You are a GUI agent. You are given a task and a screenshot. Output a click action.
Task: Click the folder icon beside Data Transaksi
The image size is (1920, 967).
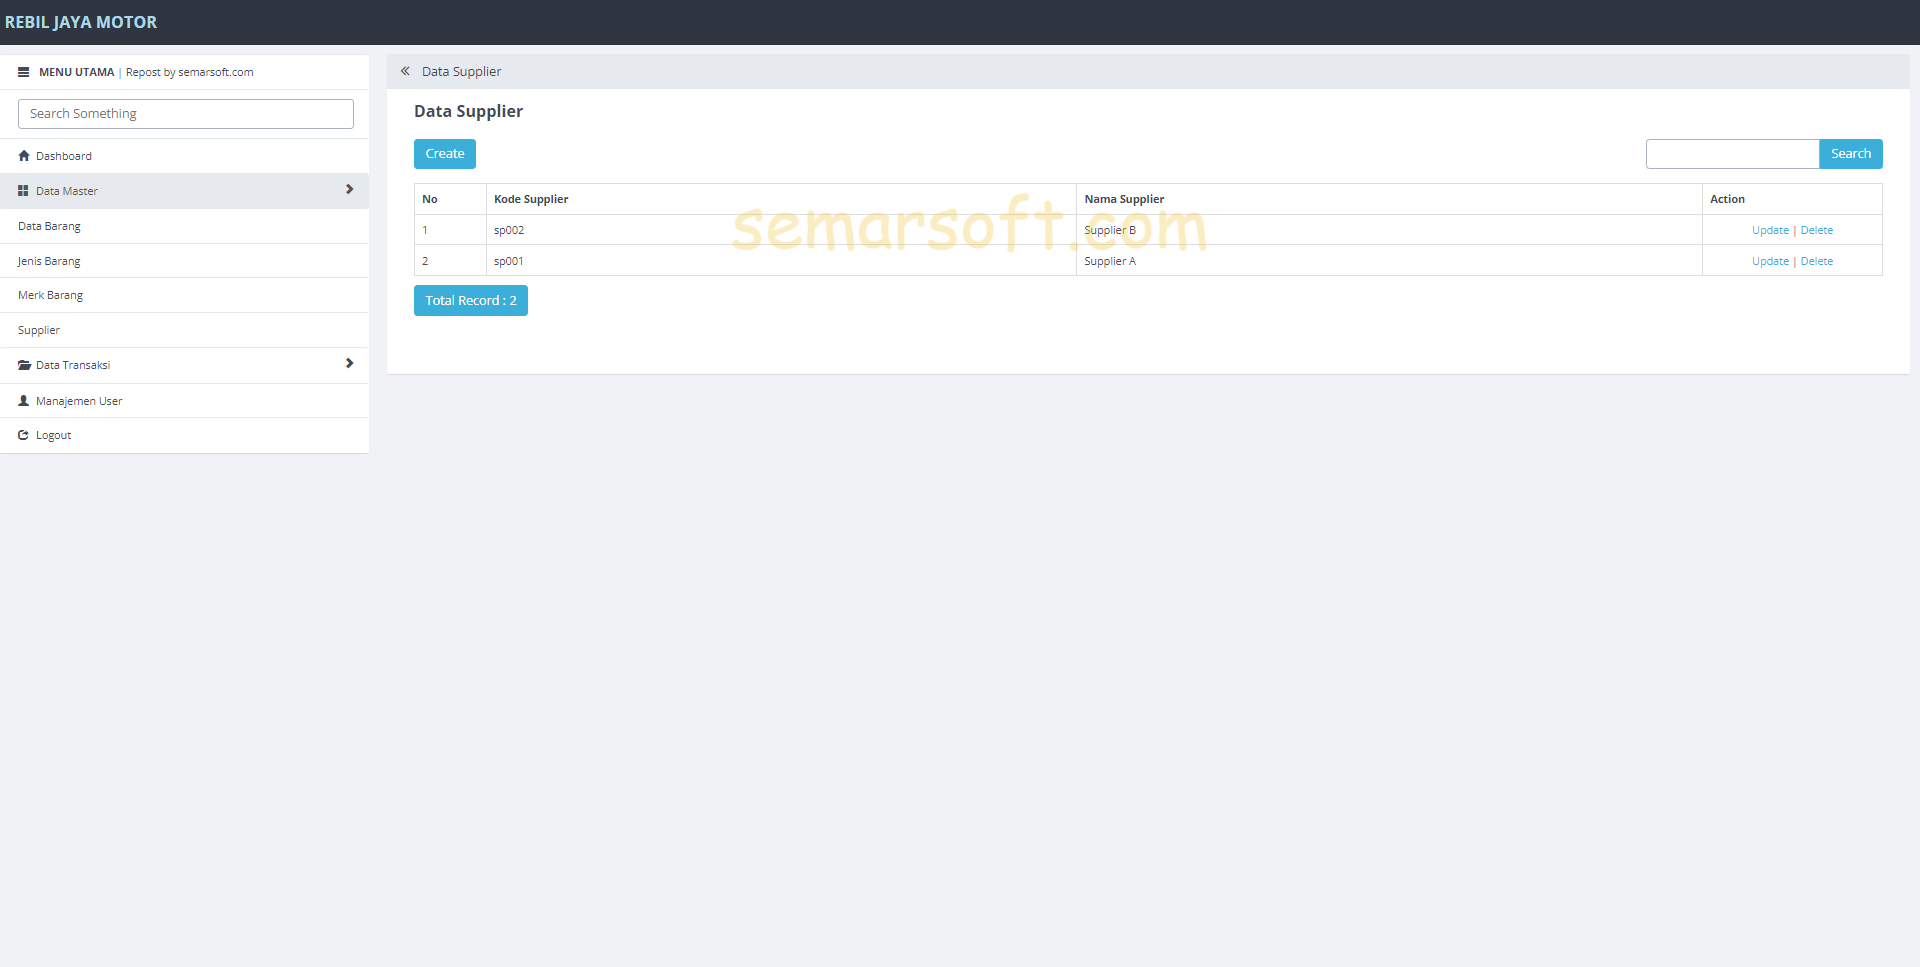[x=23, y=364]
